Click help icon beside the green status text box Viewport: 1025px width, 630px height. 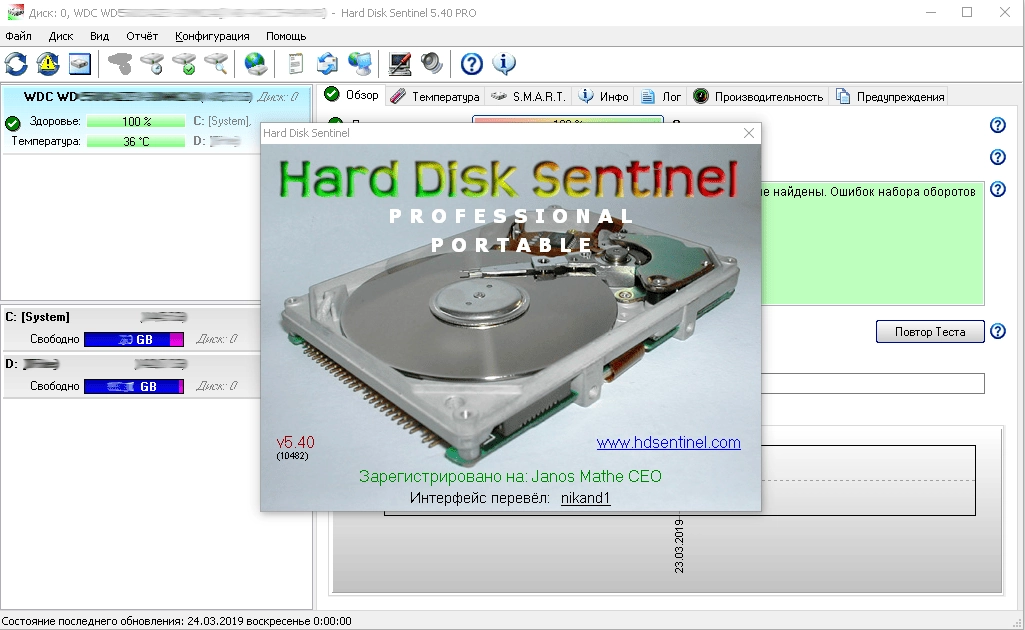(x=998, y=190)
